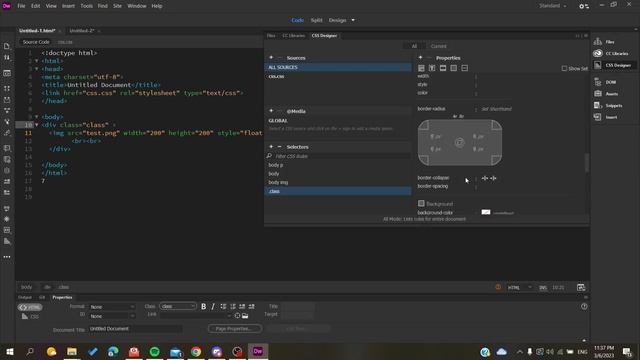The width and height of the screenshot is (640, 360).
Task: Switch Property inspector to HTML mode
Action: [x=30, y=307]
